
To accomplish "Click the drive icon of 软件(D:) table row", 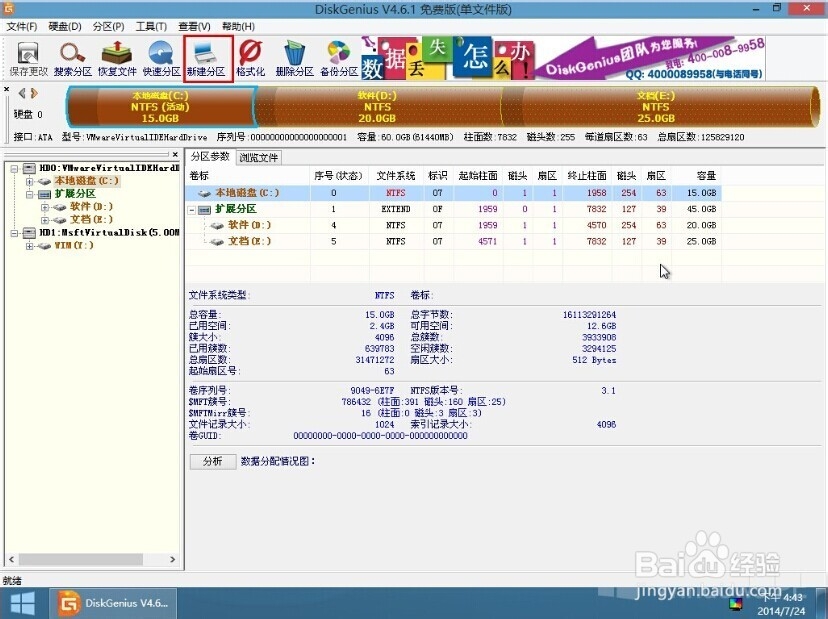I will click(217, 226).
